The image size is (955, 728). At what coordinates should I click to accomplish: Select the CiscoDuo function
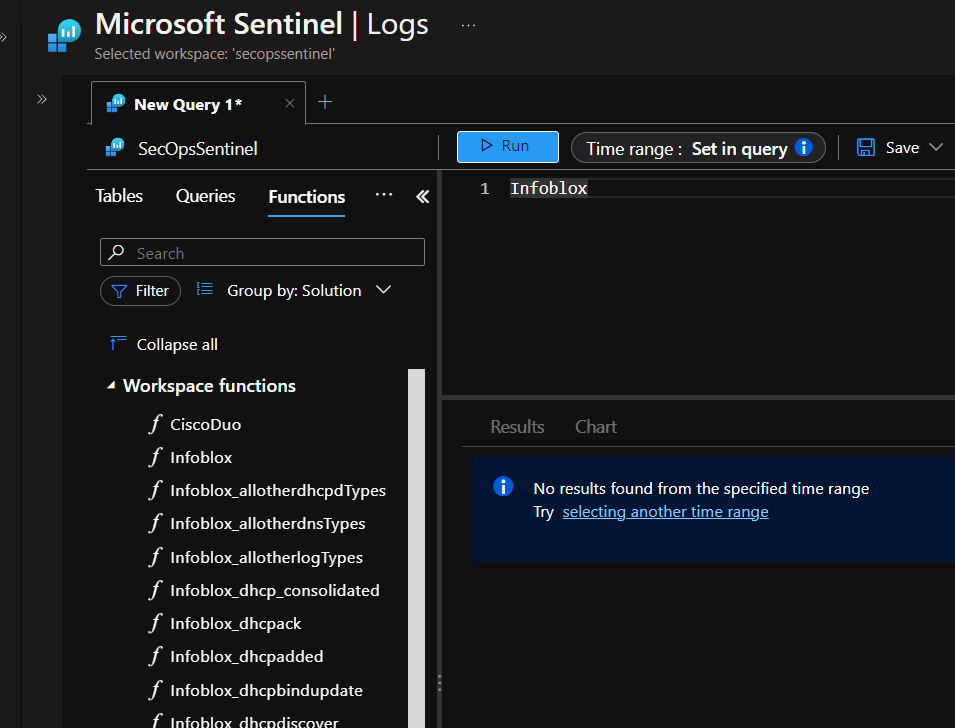(x=205, y=425)
